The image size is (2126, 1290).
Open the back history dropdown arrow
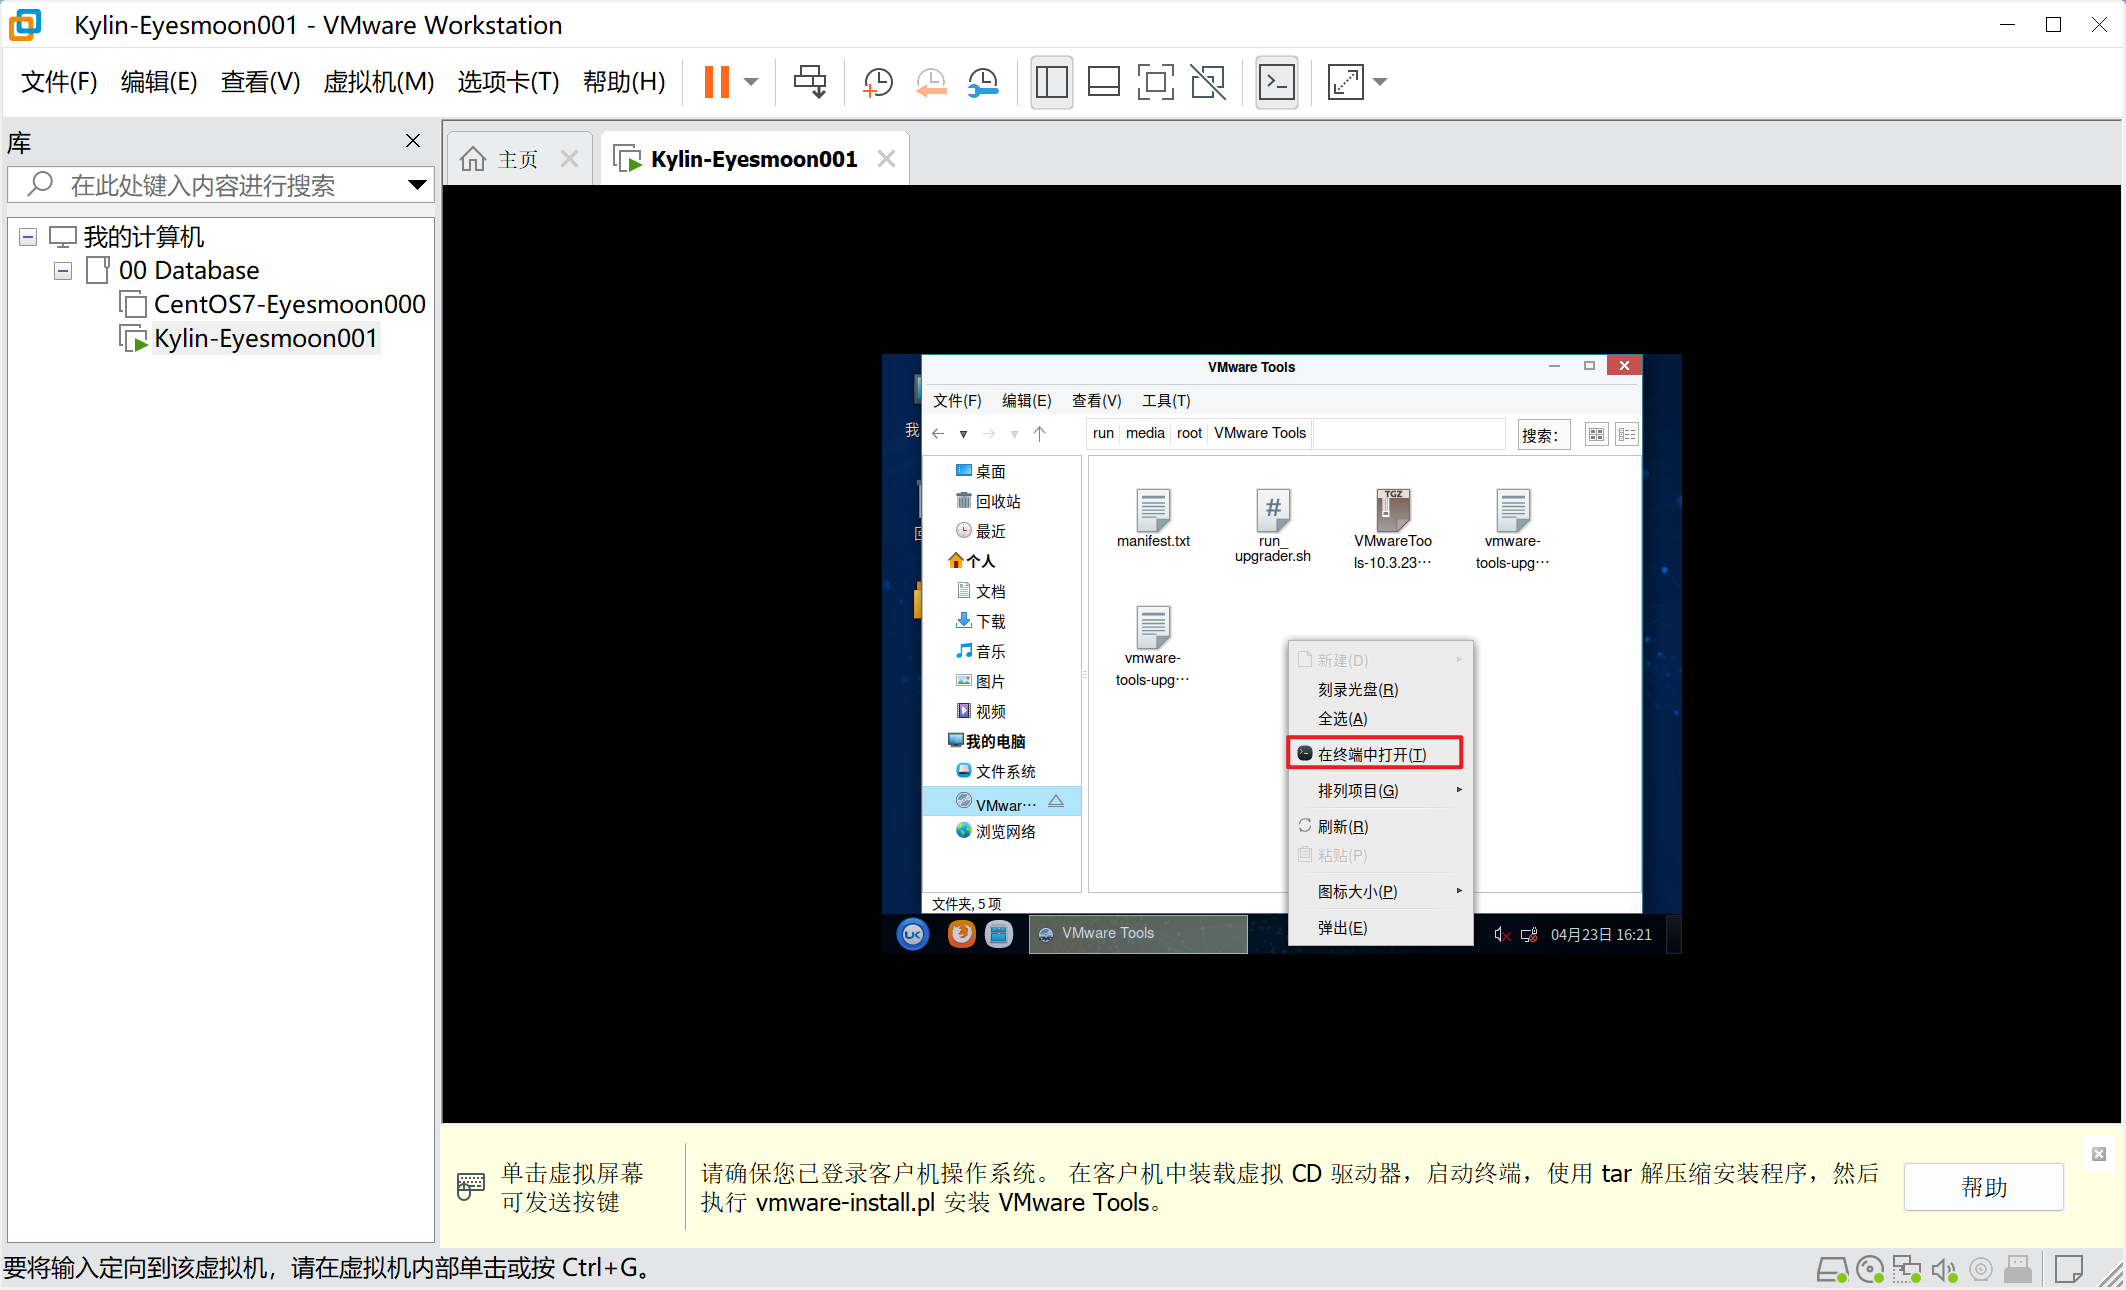963,434
